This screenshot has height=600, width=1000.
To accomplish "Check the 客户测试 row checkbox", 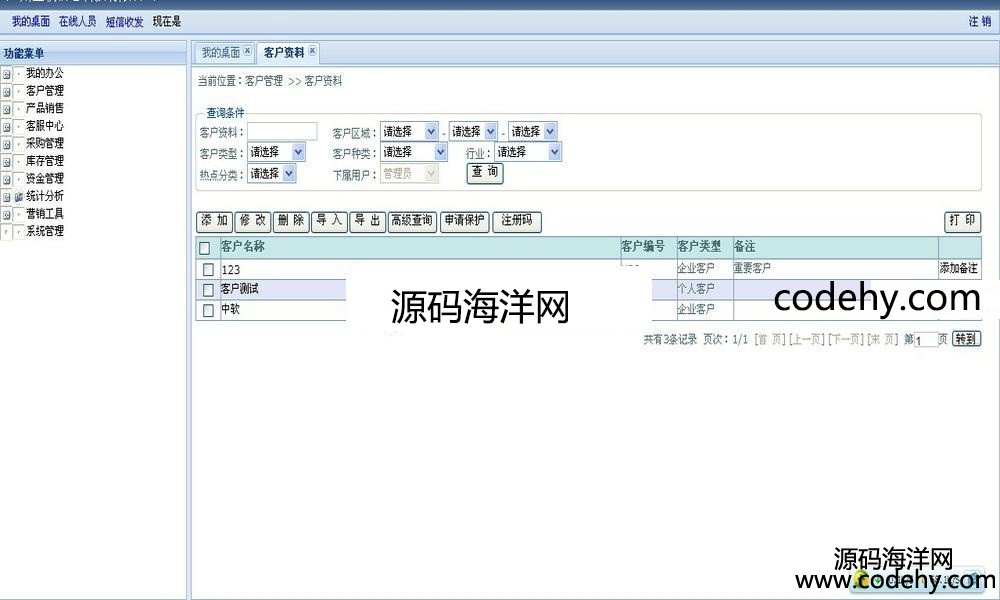I will (208, 290).
